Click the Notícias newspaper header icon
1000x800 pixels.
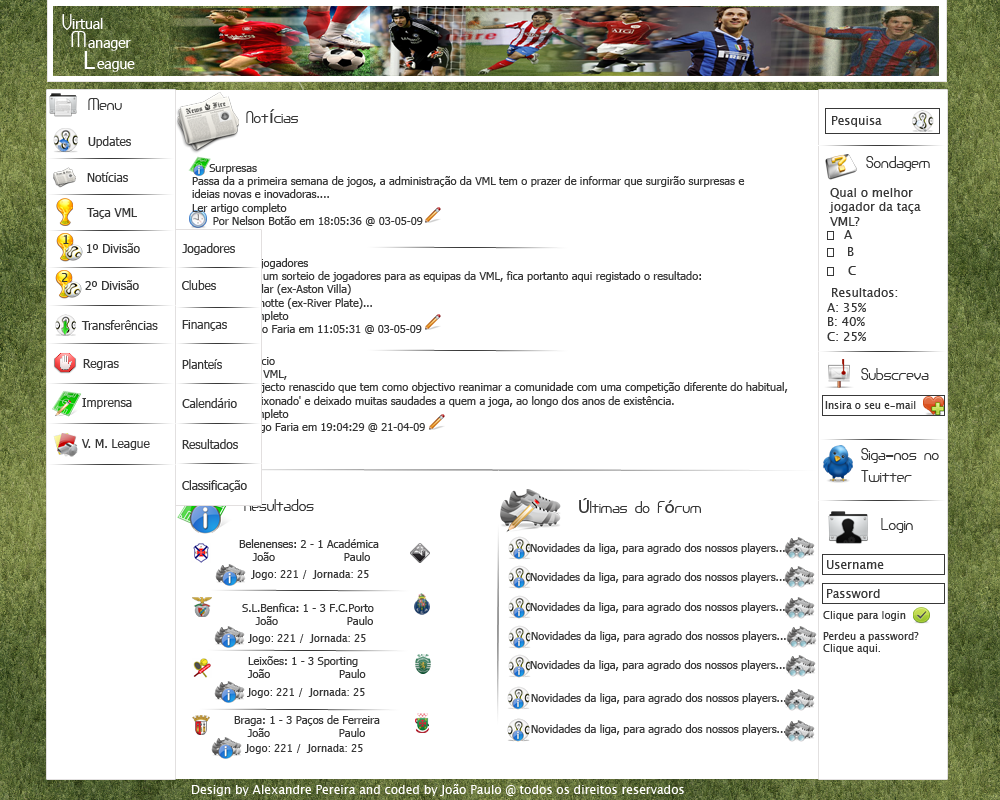click(207, 122)
